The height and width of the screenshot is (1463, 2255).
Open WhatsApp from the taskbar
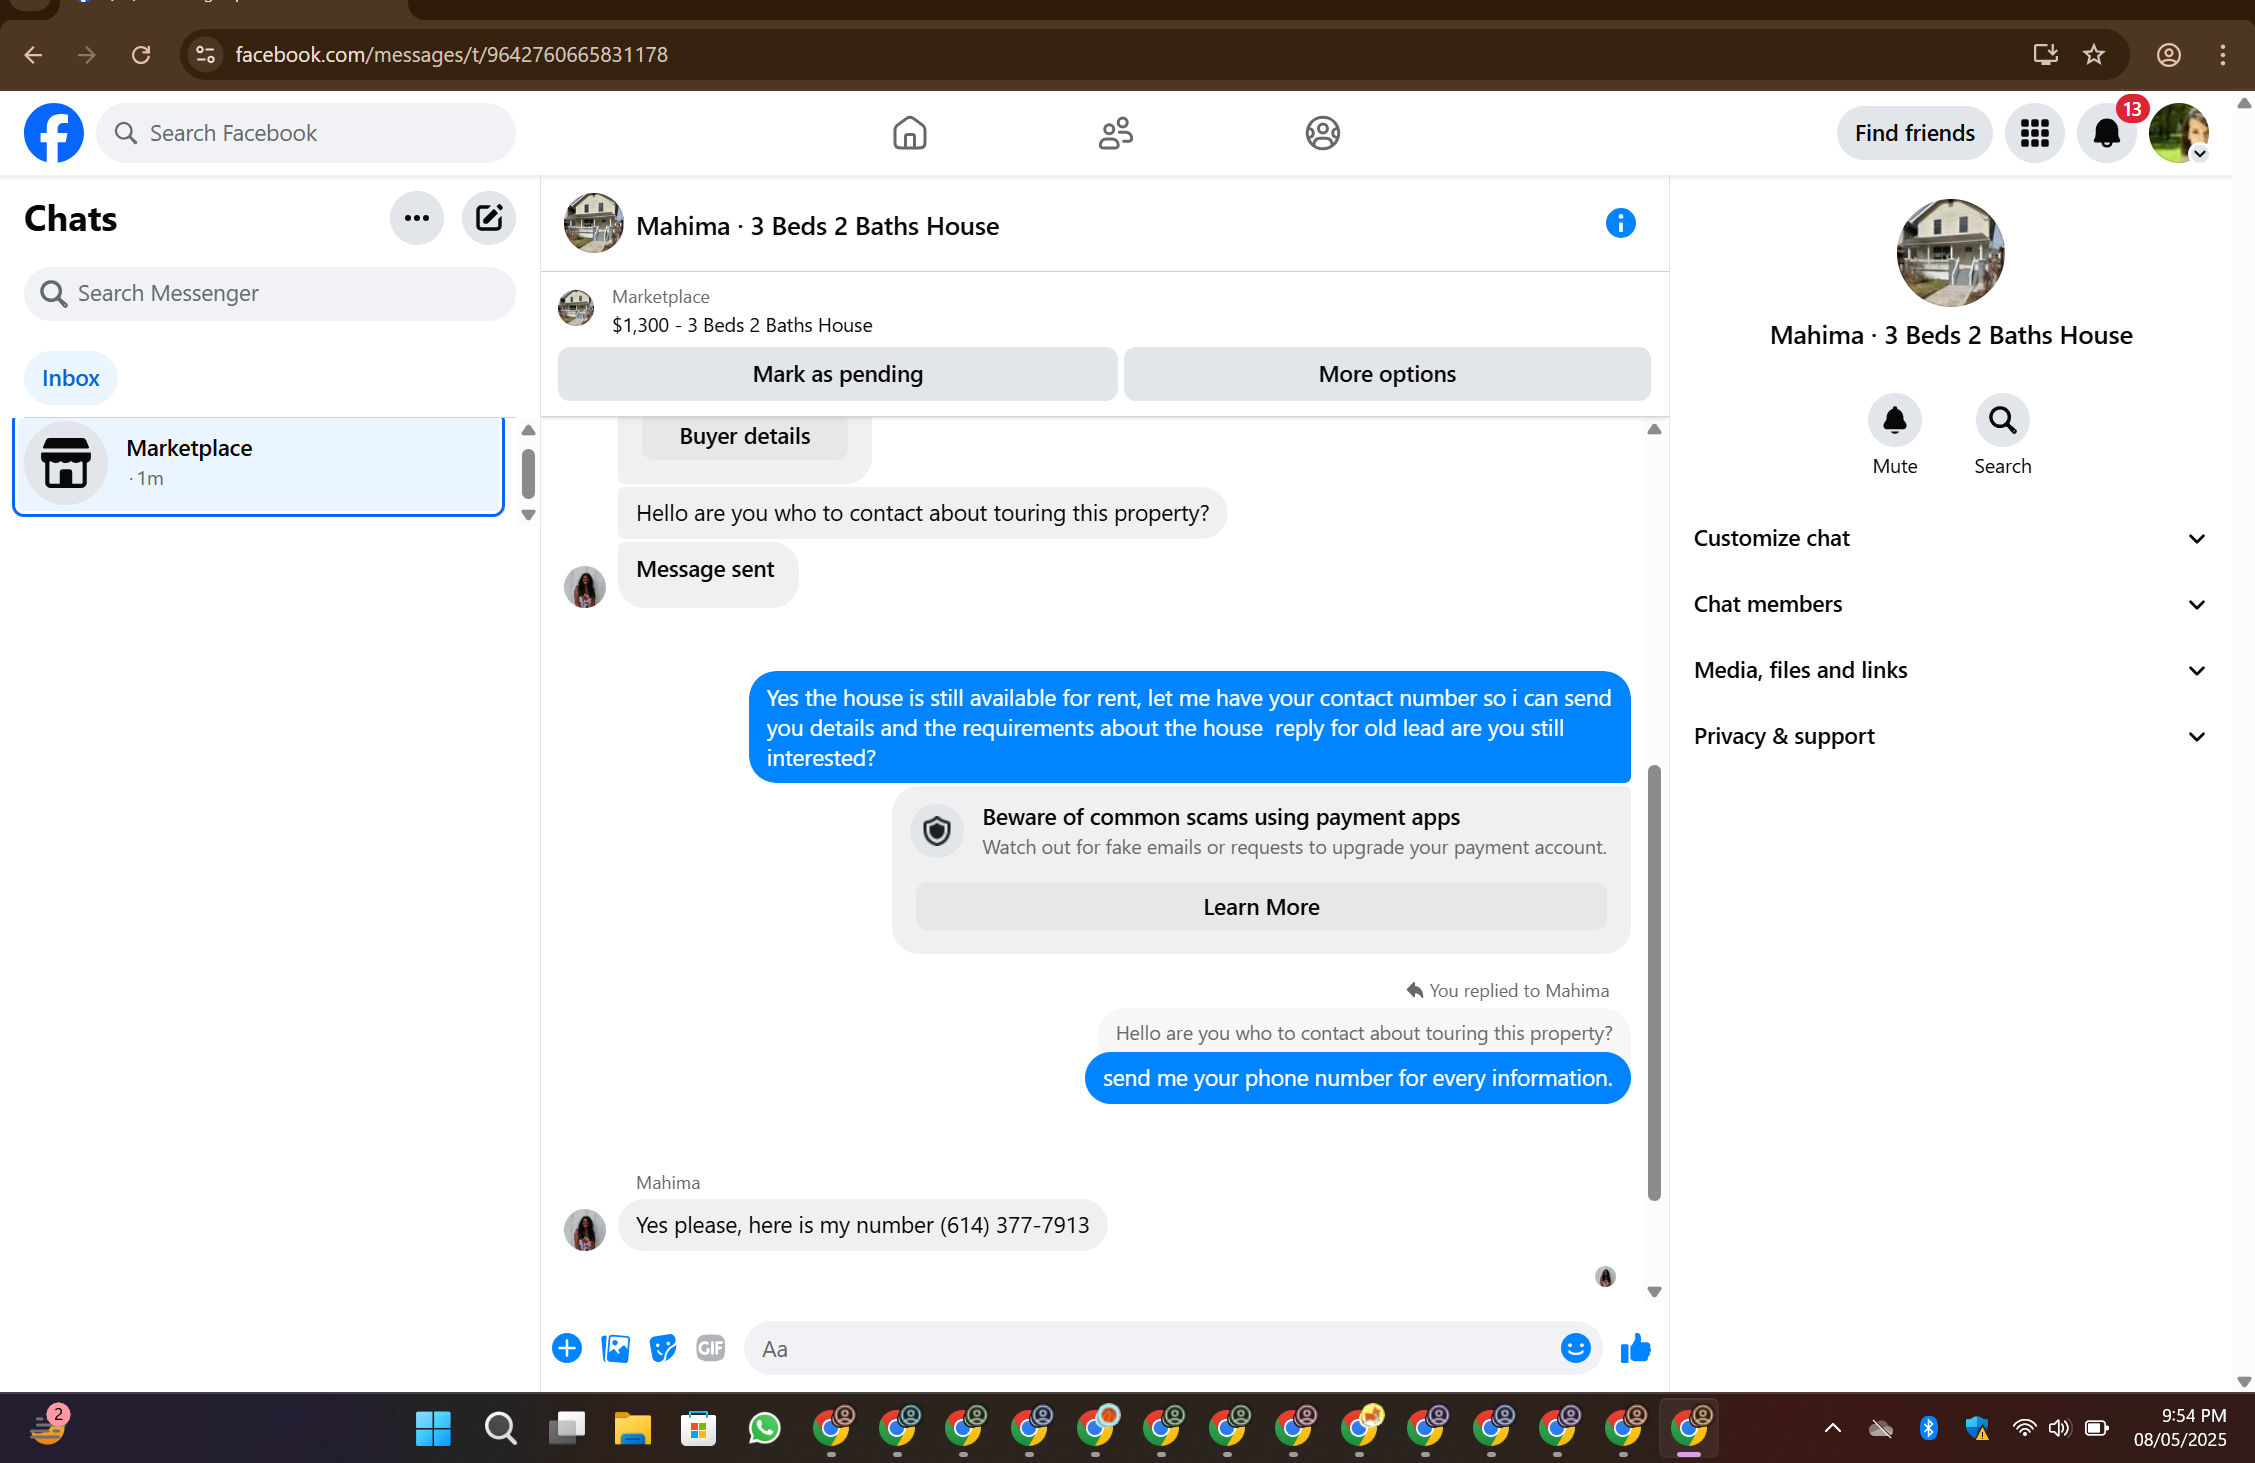click(764, 1428)
